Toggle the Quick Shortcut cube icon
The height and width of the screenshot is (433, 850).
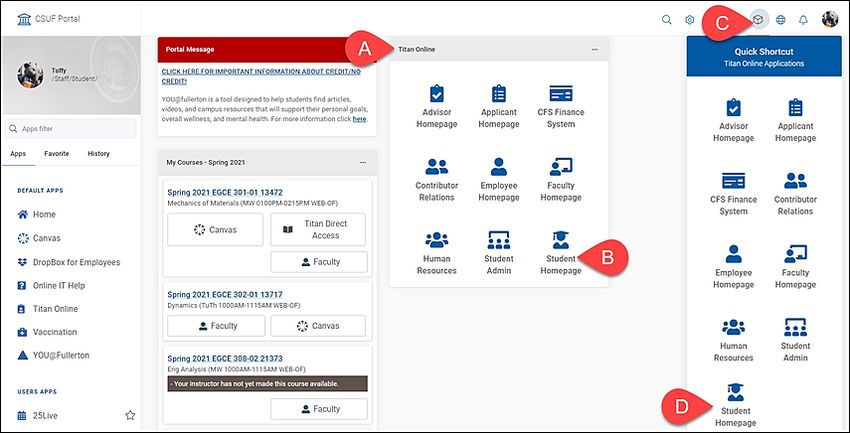[x=759, y=20]
